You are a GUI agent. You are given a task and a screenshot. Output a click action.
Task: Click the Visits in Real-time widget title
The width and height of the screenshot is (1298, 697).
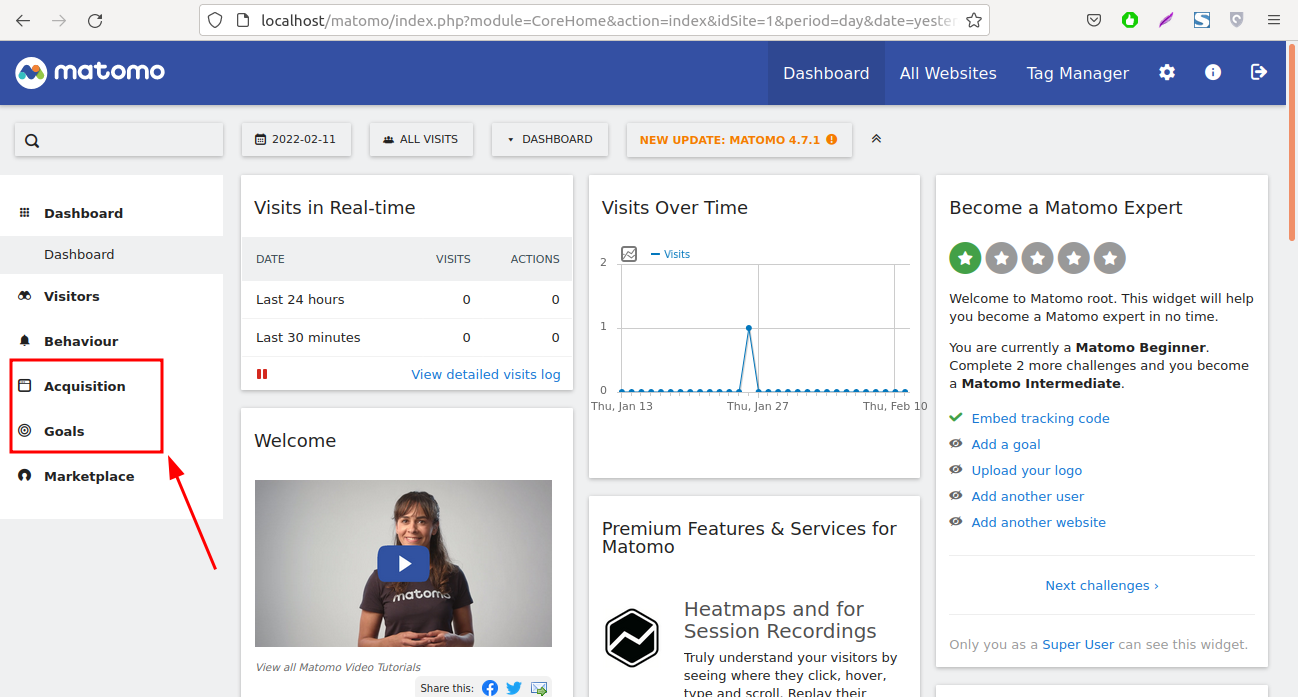pos(335,207)
